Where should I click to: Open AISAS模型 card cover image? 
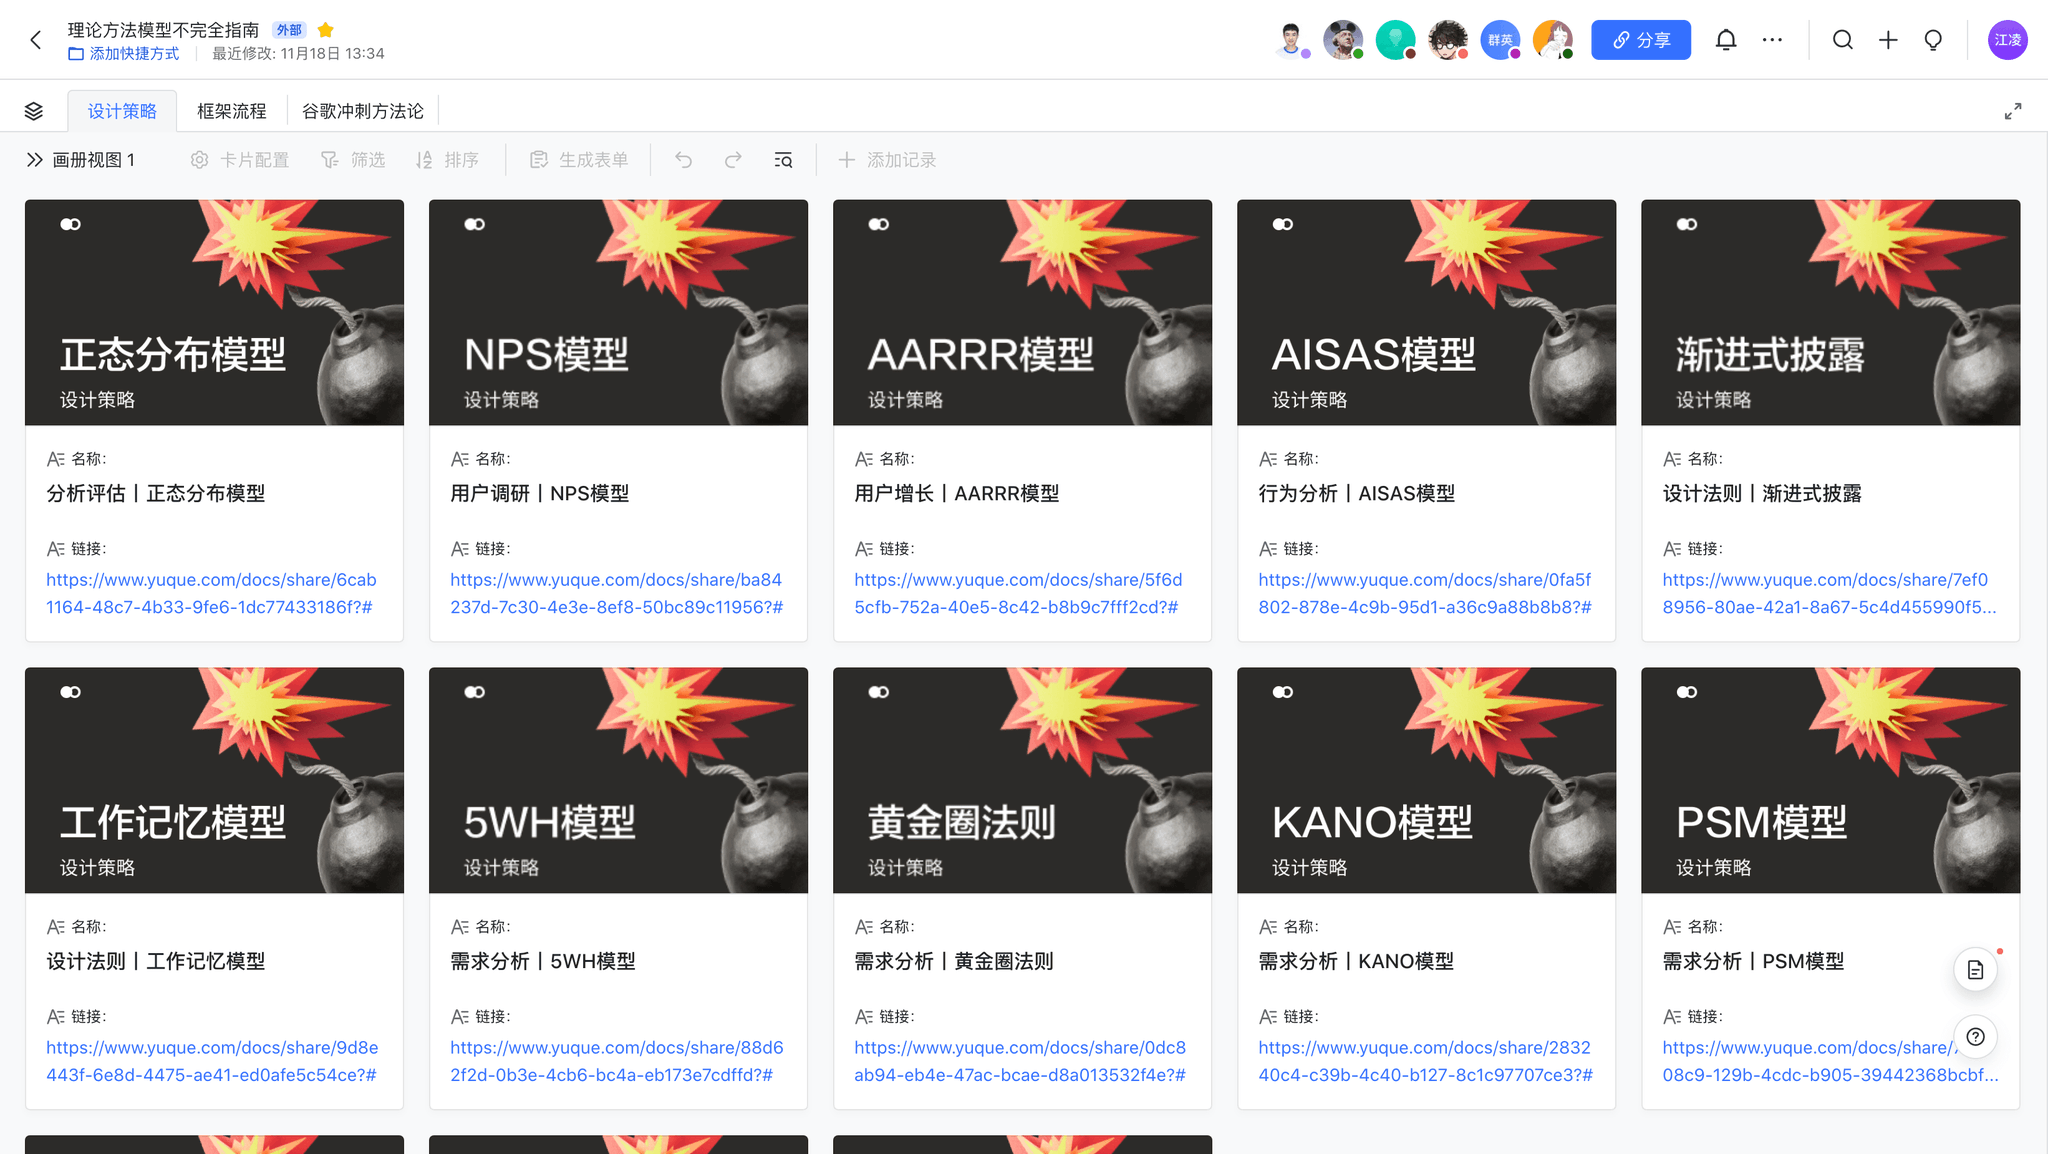point(1426,312)
